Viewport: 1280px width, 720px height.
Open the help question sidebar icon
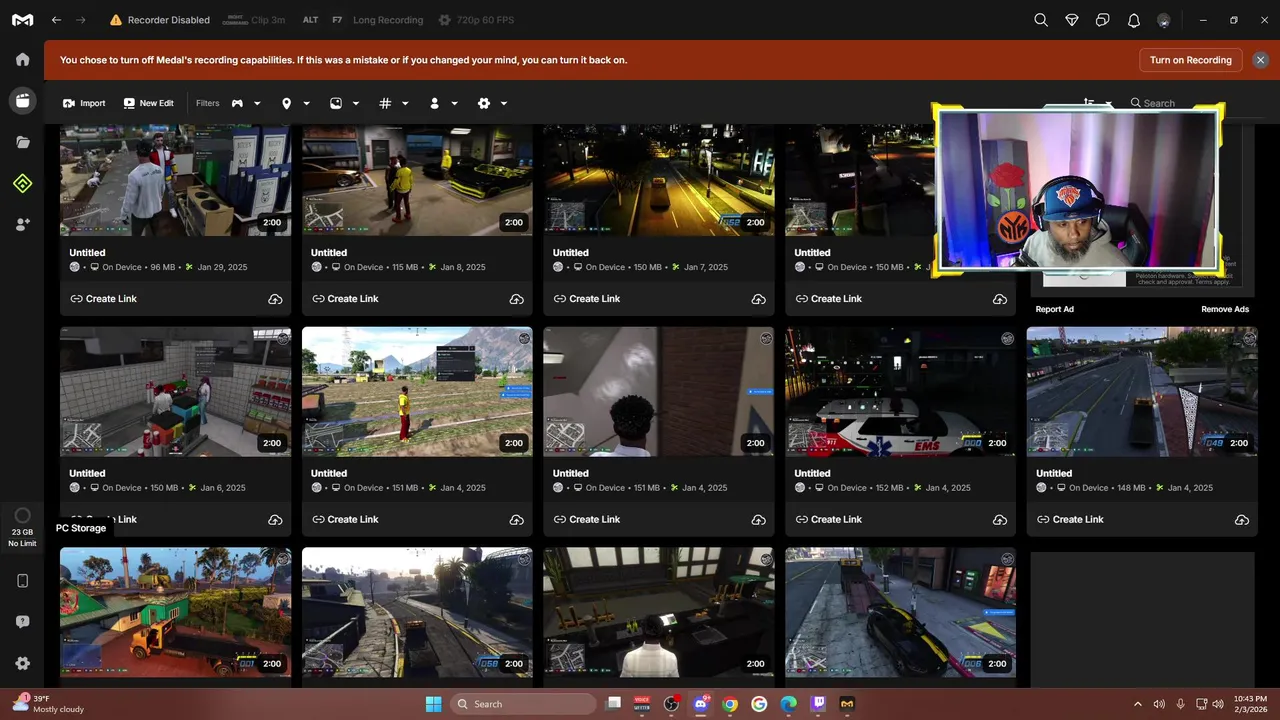(x=22, y=622)
